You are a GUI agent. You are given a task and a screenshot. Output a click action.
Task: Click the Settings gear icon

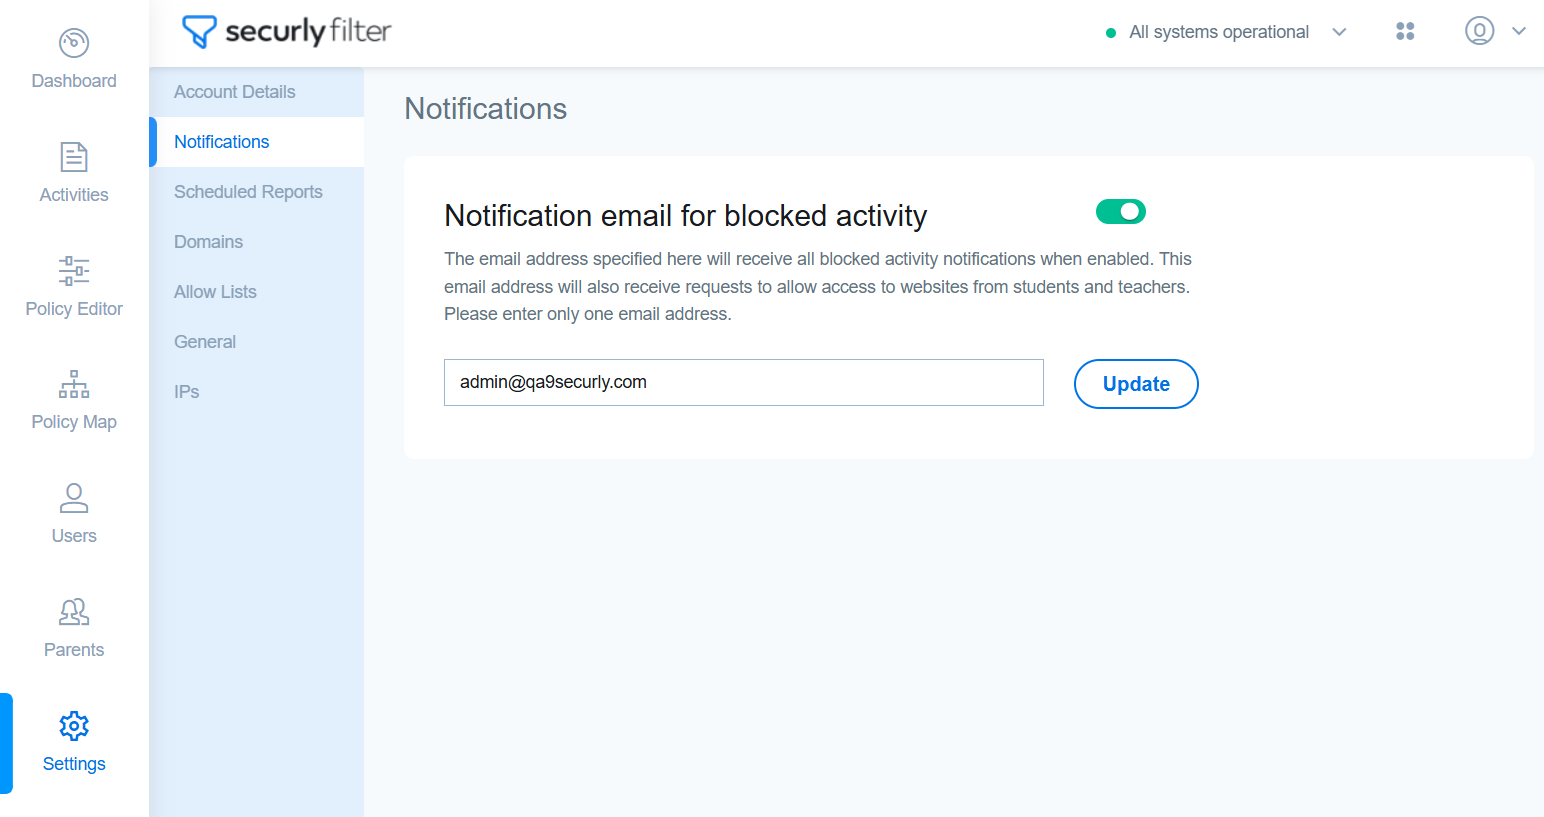coord(74,726)
